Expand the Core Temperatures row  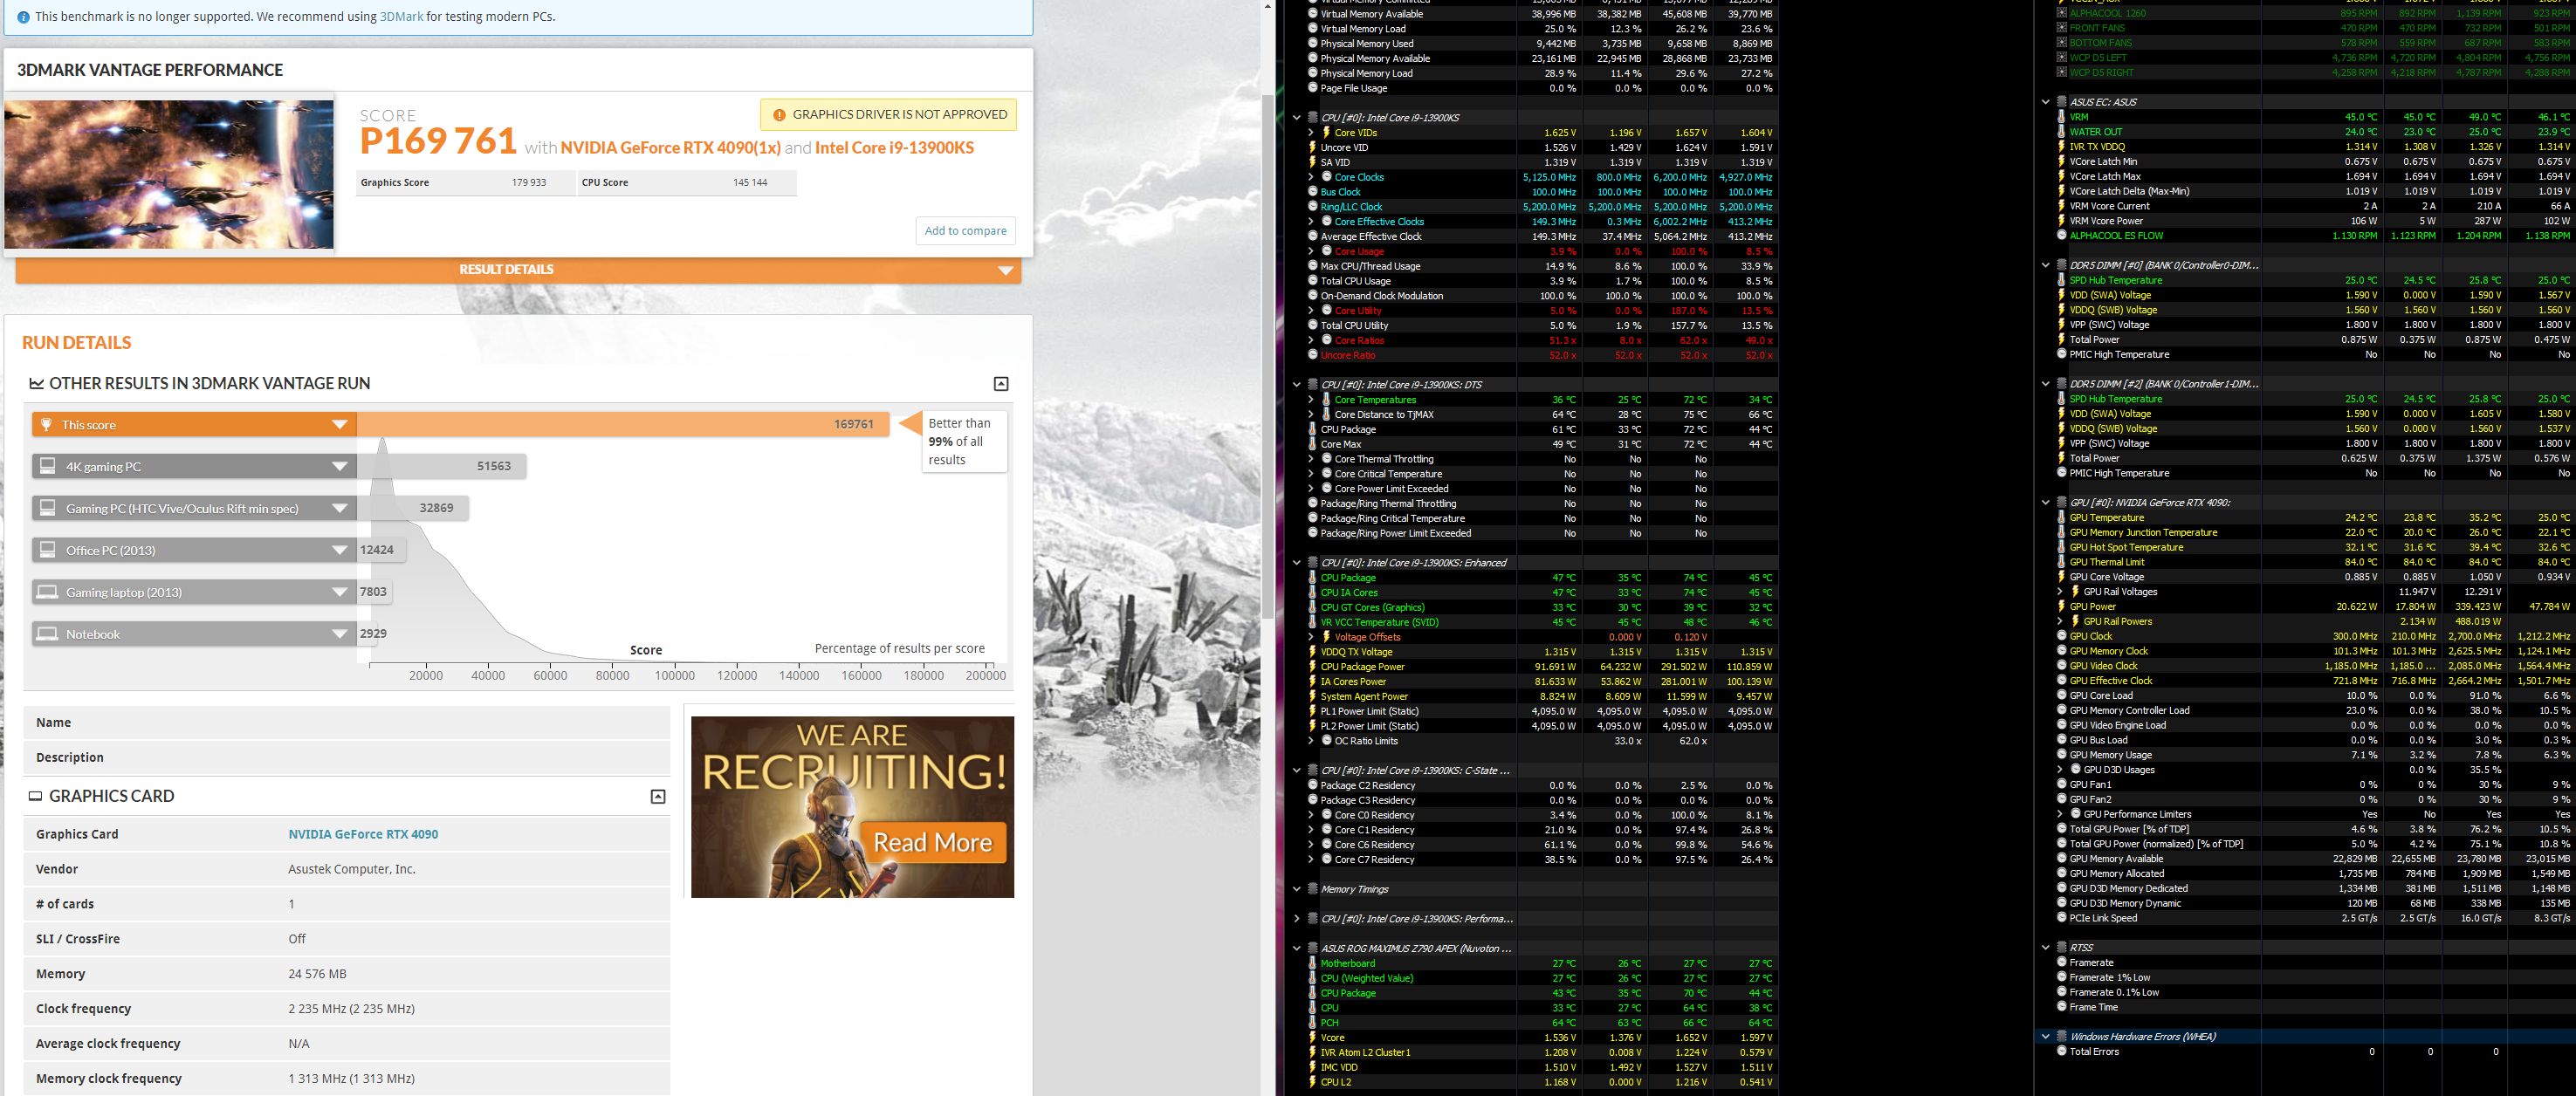(x=1311, y=400)
